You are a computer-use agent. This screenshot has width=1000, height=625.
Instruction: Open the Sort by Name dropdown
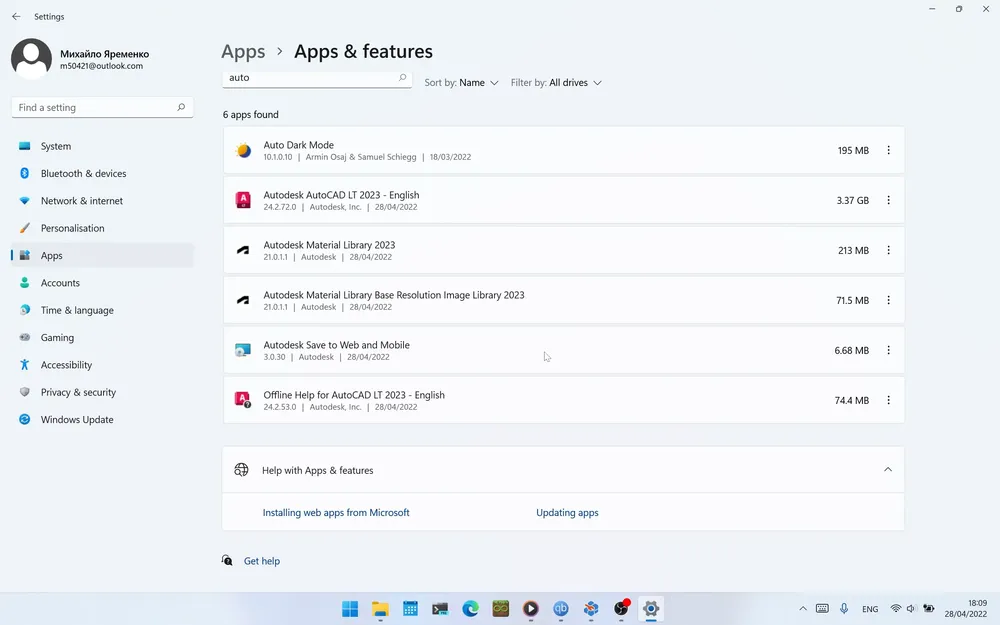[x=461, y=83]
